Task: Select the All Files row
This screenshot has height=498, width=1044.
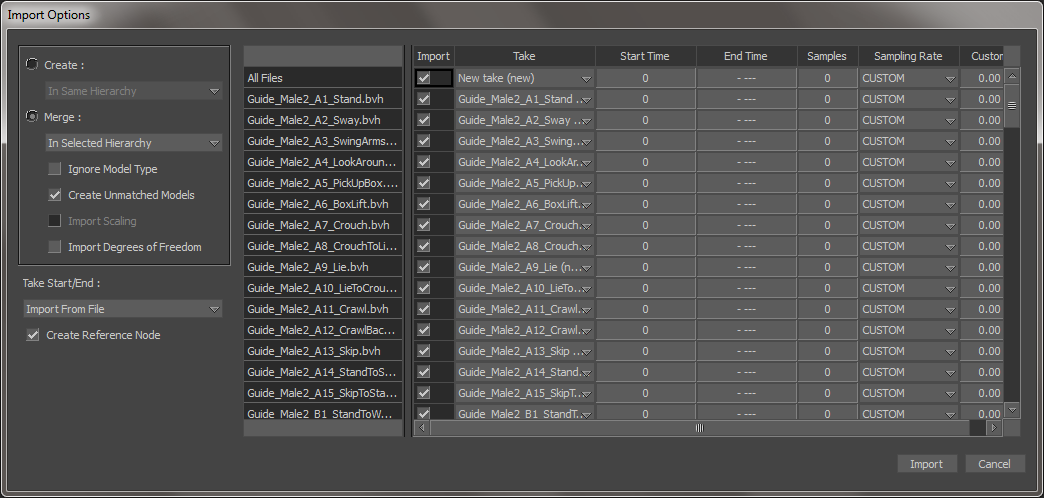Action: (324, 78)
